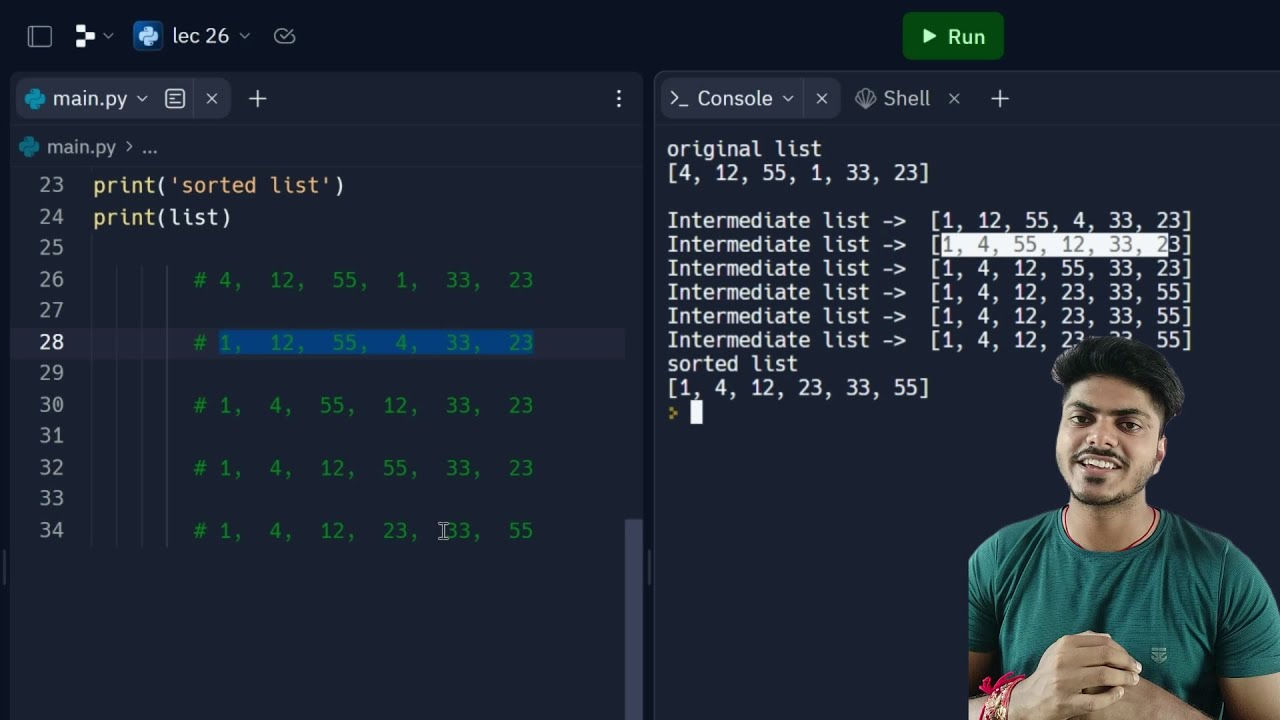Add a new editor tab with plus
The image size is (1280, 720).
pyautogui.click(x=258, y=99)
